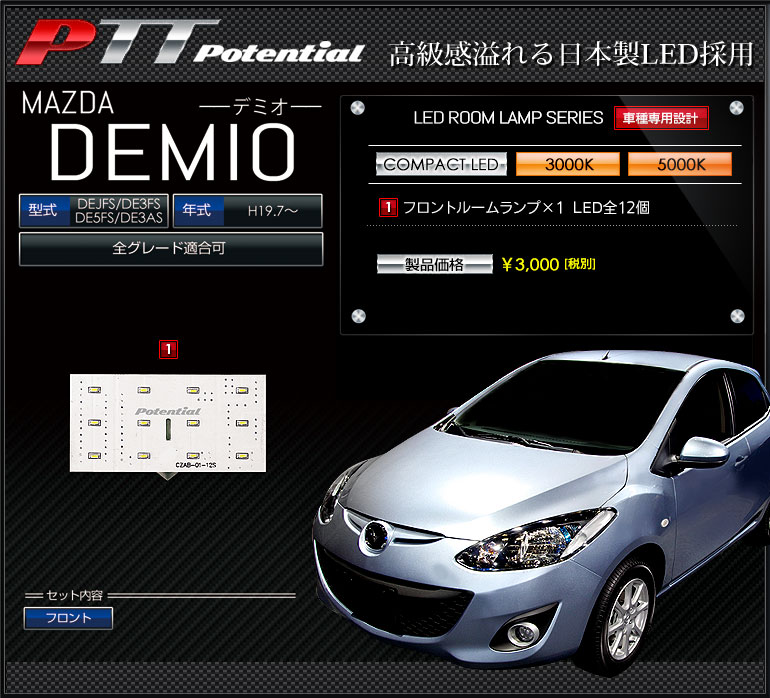Viewport: 770px width, 698px height.
Task: Open the LED room lamp board image
Action: point(167,418)
